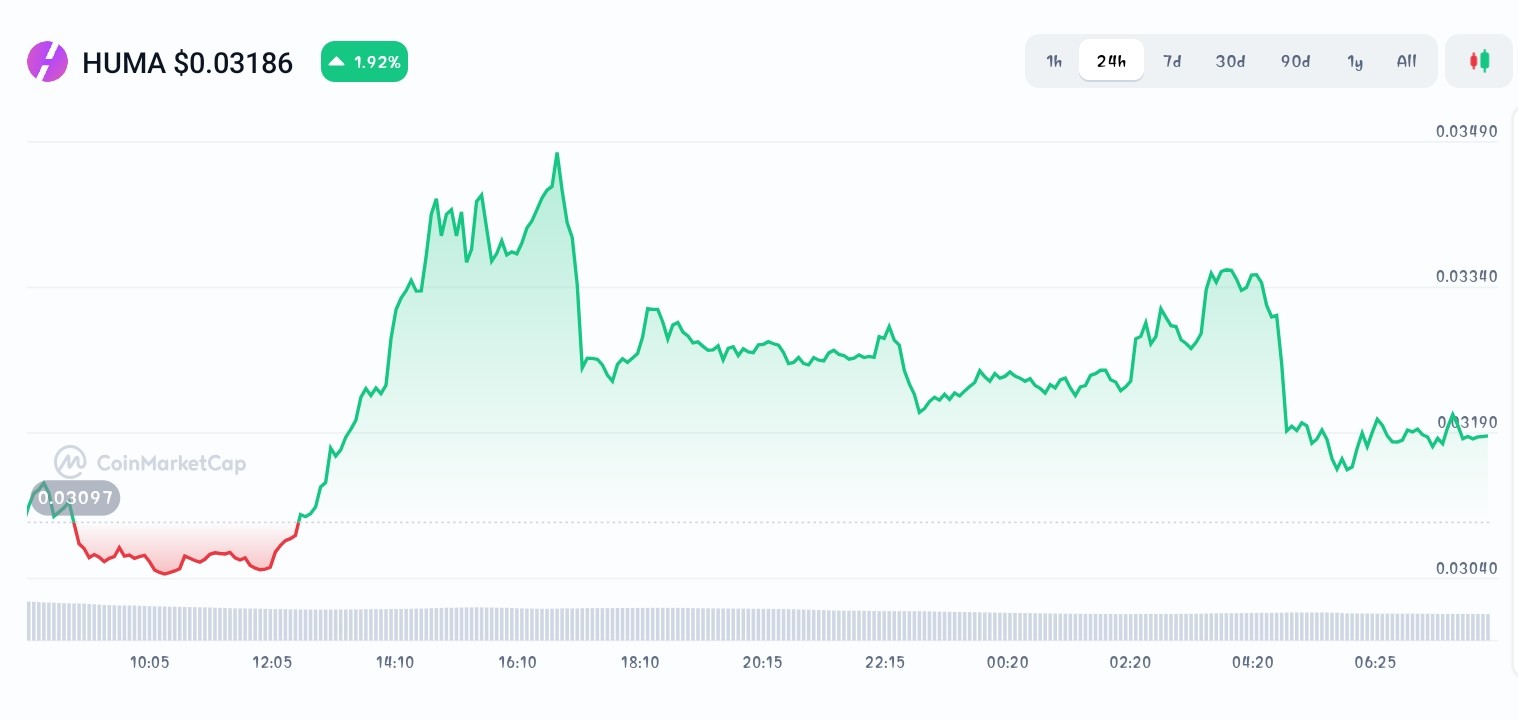Click the HUMA $0.03186 price title
Image resolution: width=1518 pixels, height=720 pixels.
pyautogui.click(x=187, y=63)
